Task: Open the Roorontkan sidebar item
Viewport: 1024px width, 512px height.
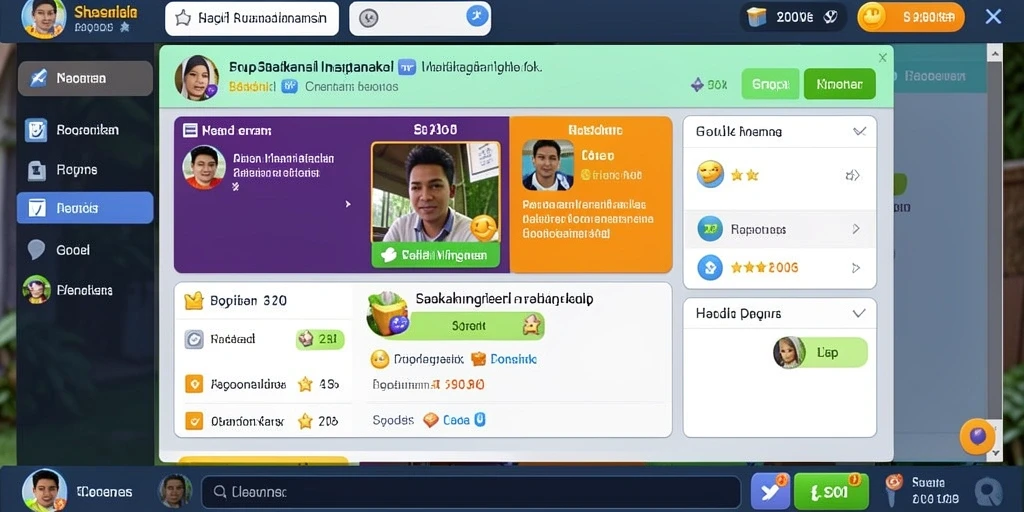Action: [x=85, y=130]
